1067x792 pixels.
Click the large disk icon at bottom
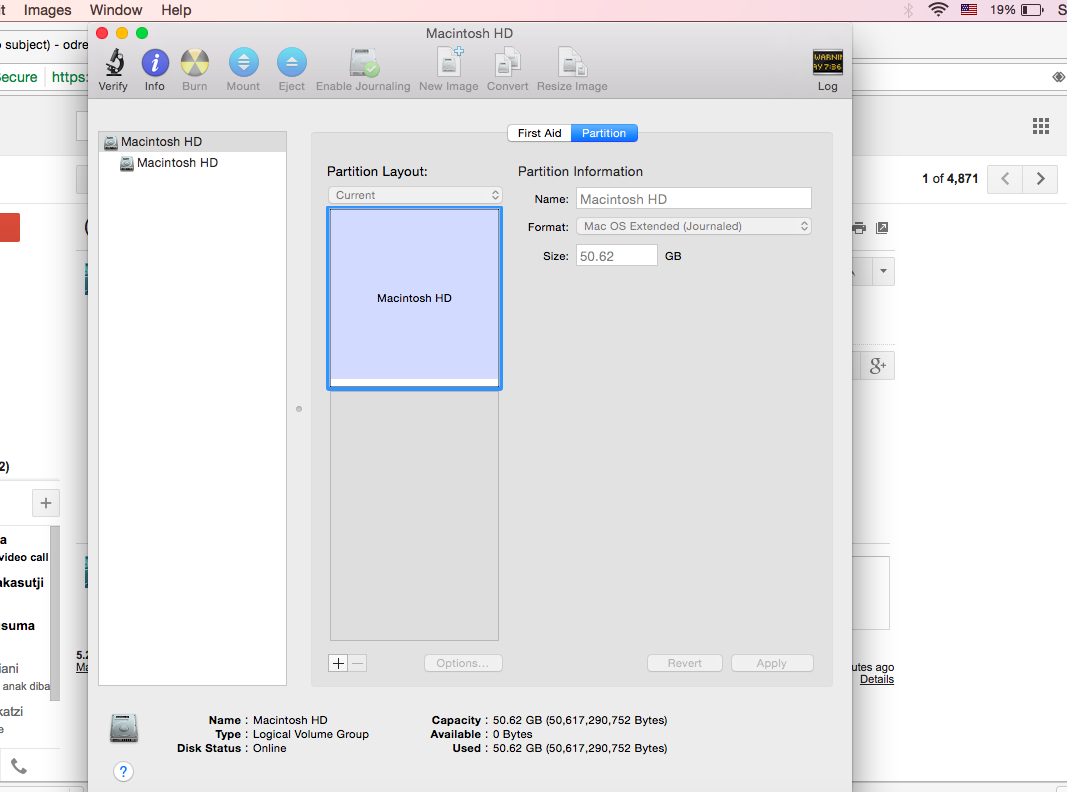click(x=124, y=728)
